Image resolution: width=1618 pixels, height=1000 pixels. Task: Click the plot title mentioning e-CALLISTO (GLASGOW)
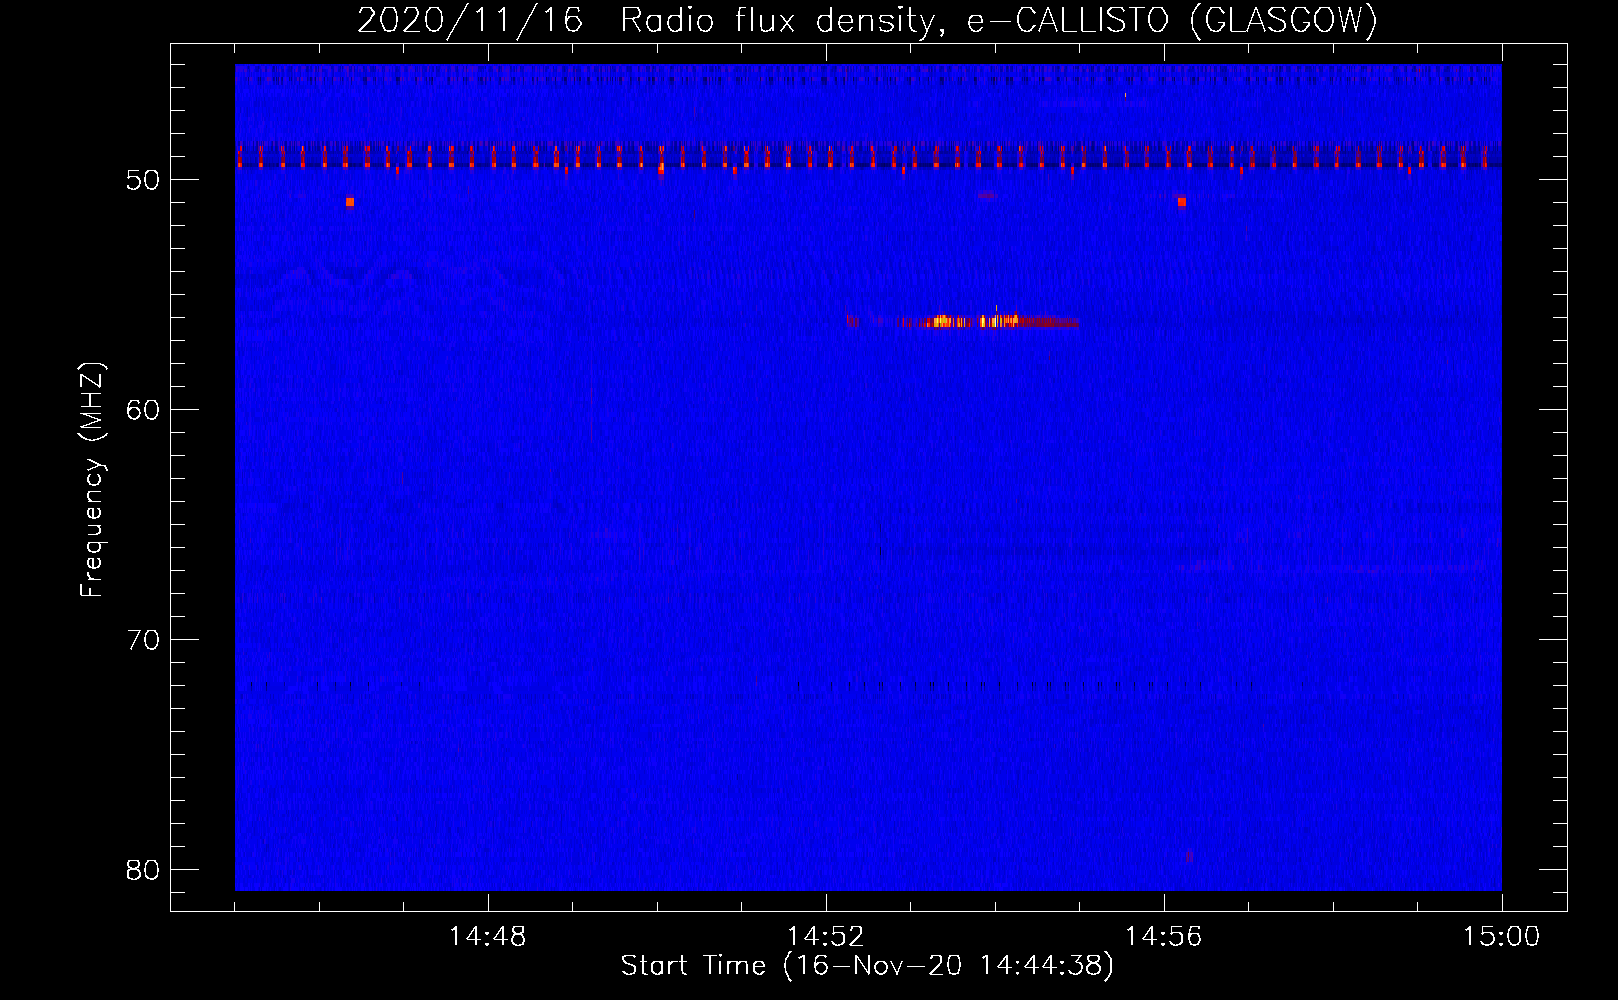(867, 21)
